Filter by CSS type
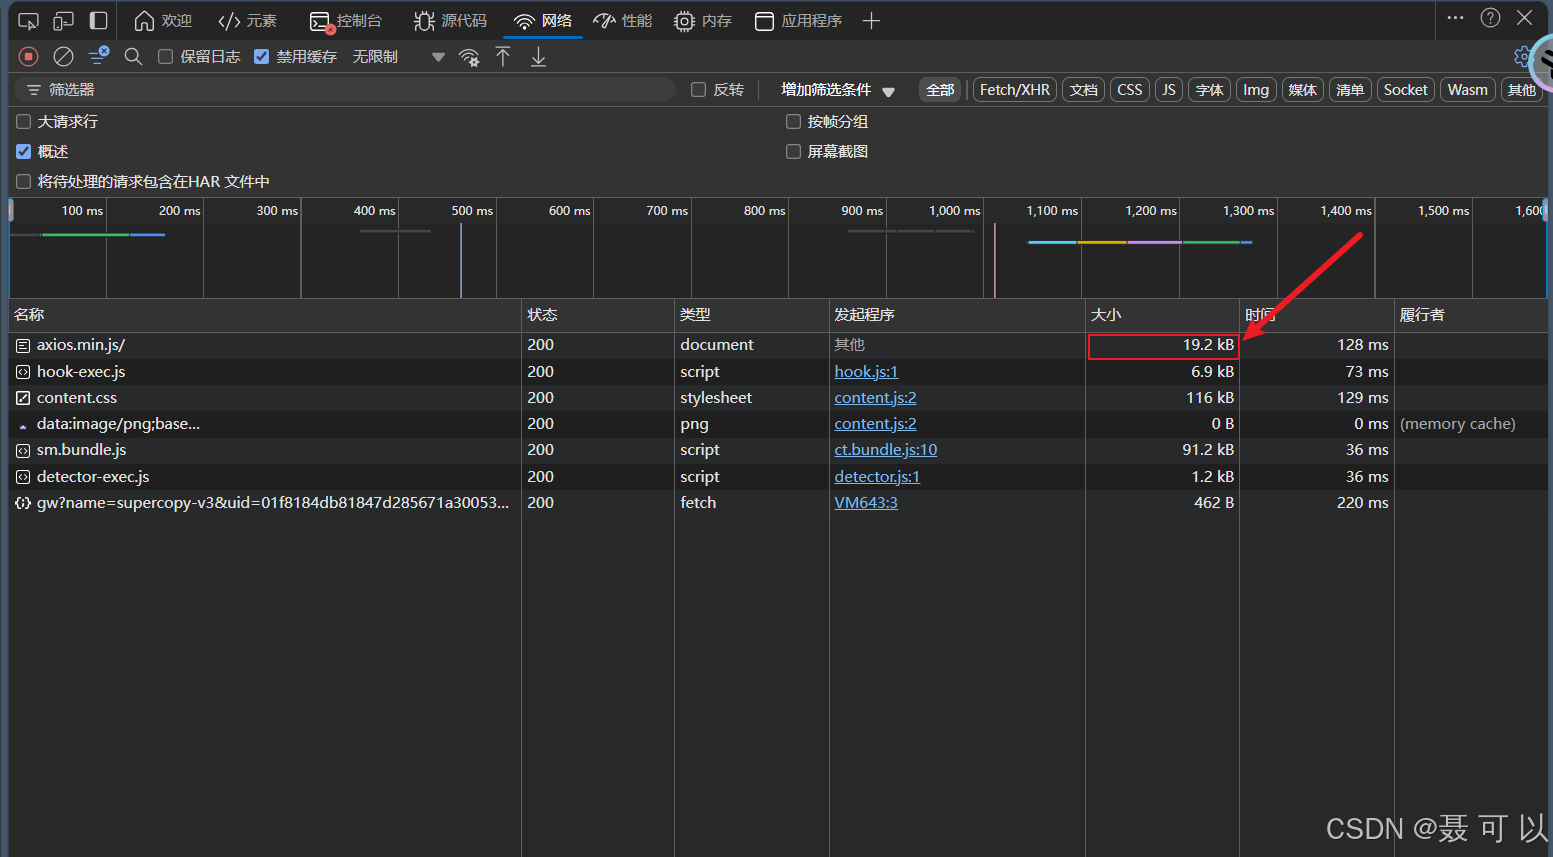The image size is (1553, 857). pos(1130,90)
